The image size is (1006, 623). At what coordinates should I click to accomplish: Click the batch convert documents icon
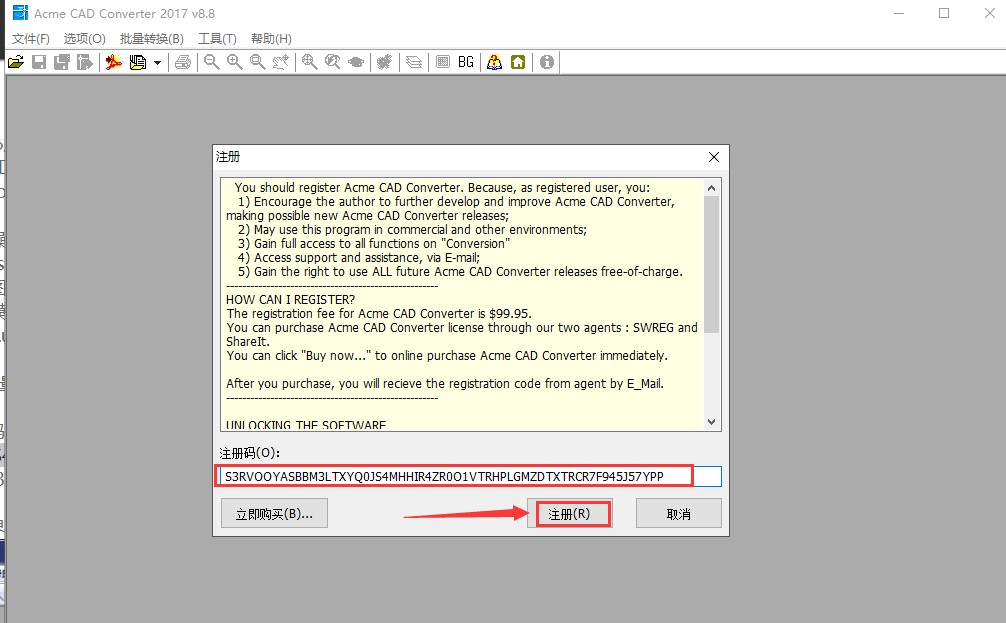pos(137,62)
